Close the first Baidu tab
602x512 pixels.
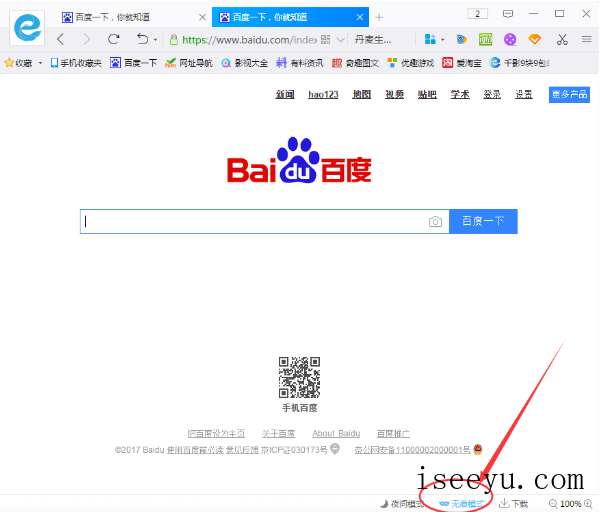(202, 17)
